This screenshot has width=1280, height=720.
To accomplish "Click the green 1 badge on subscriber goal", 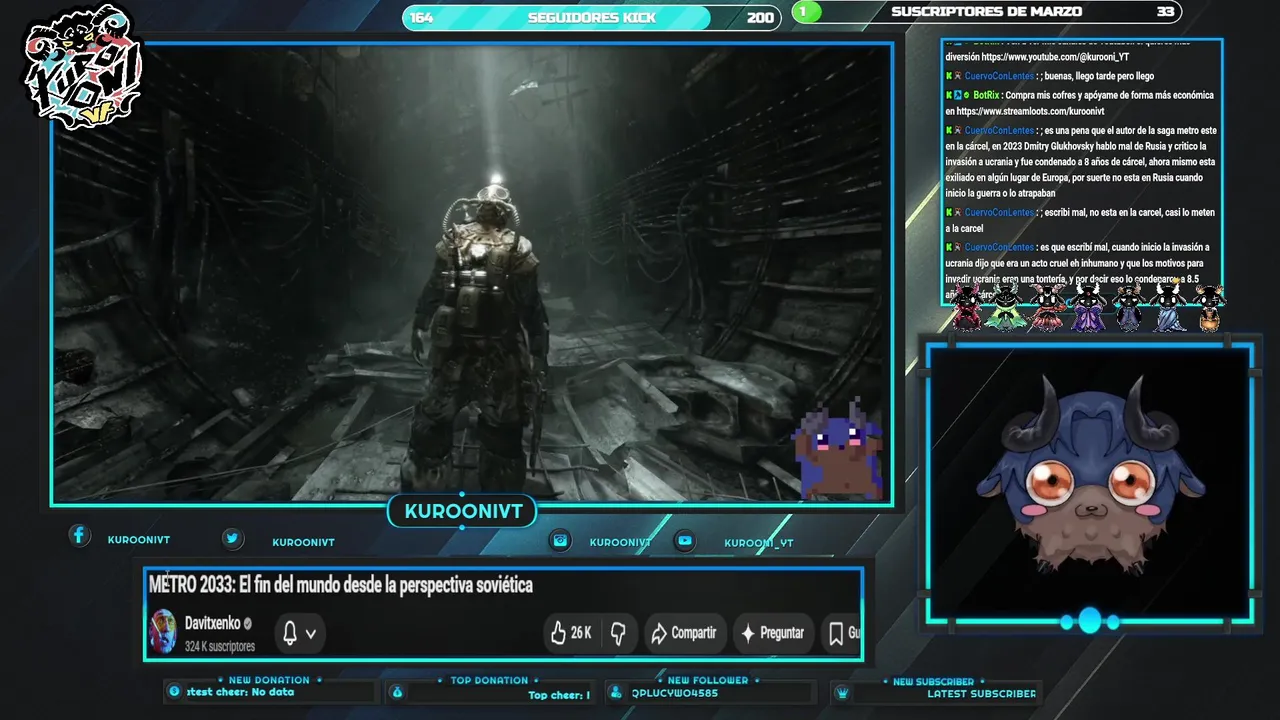I will click(805, 12).
